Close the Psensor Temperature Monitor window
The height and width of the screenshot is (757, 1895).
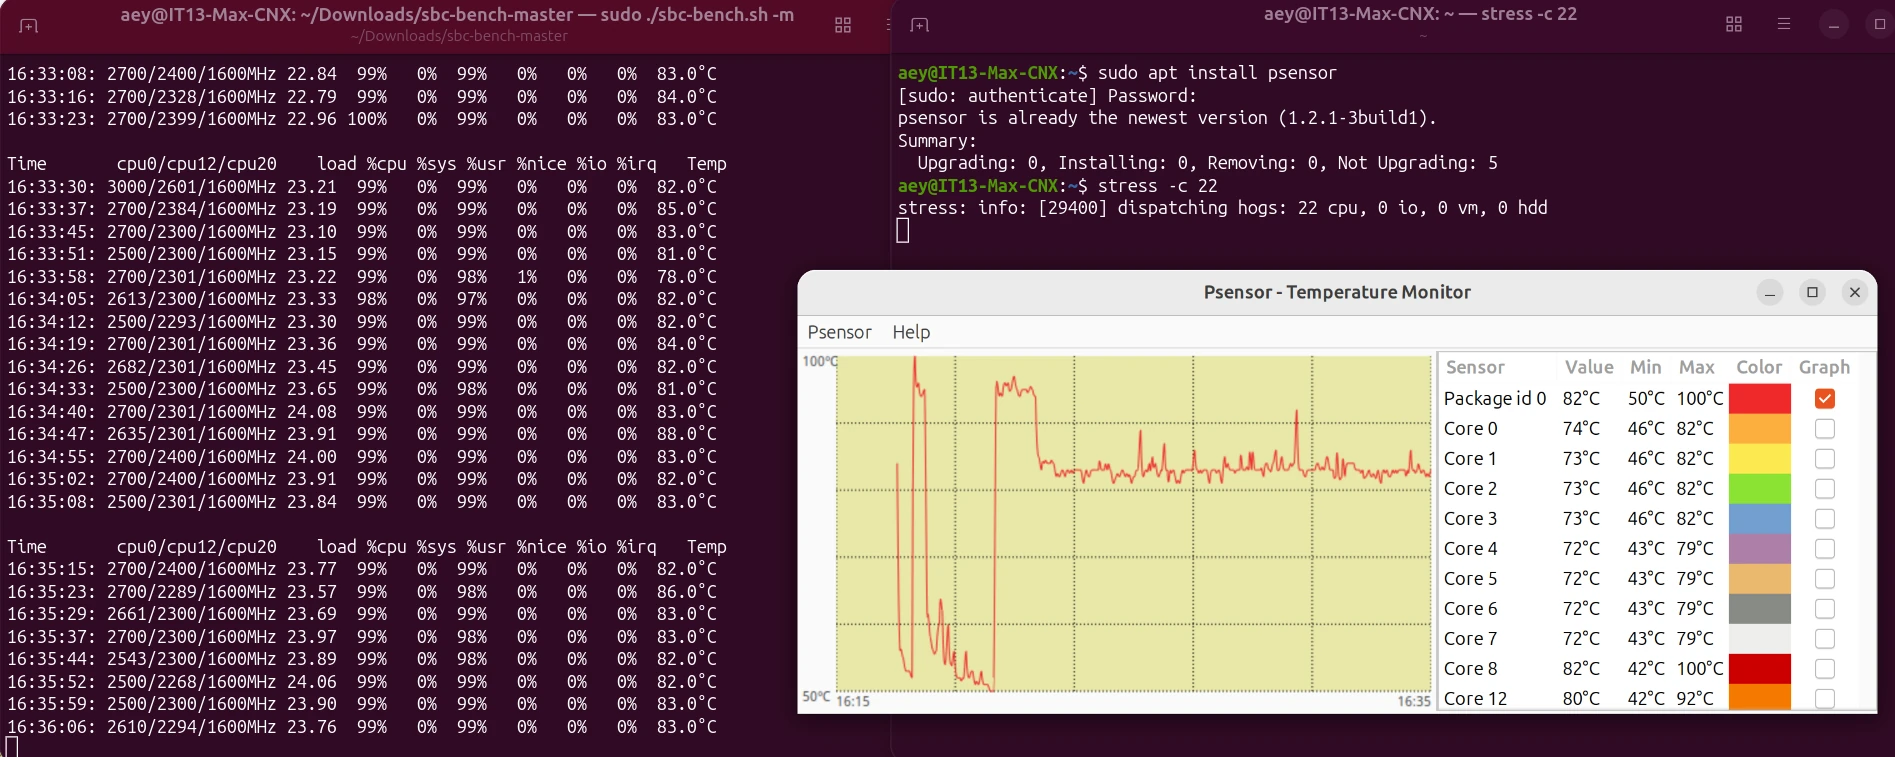(1855, 292)
